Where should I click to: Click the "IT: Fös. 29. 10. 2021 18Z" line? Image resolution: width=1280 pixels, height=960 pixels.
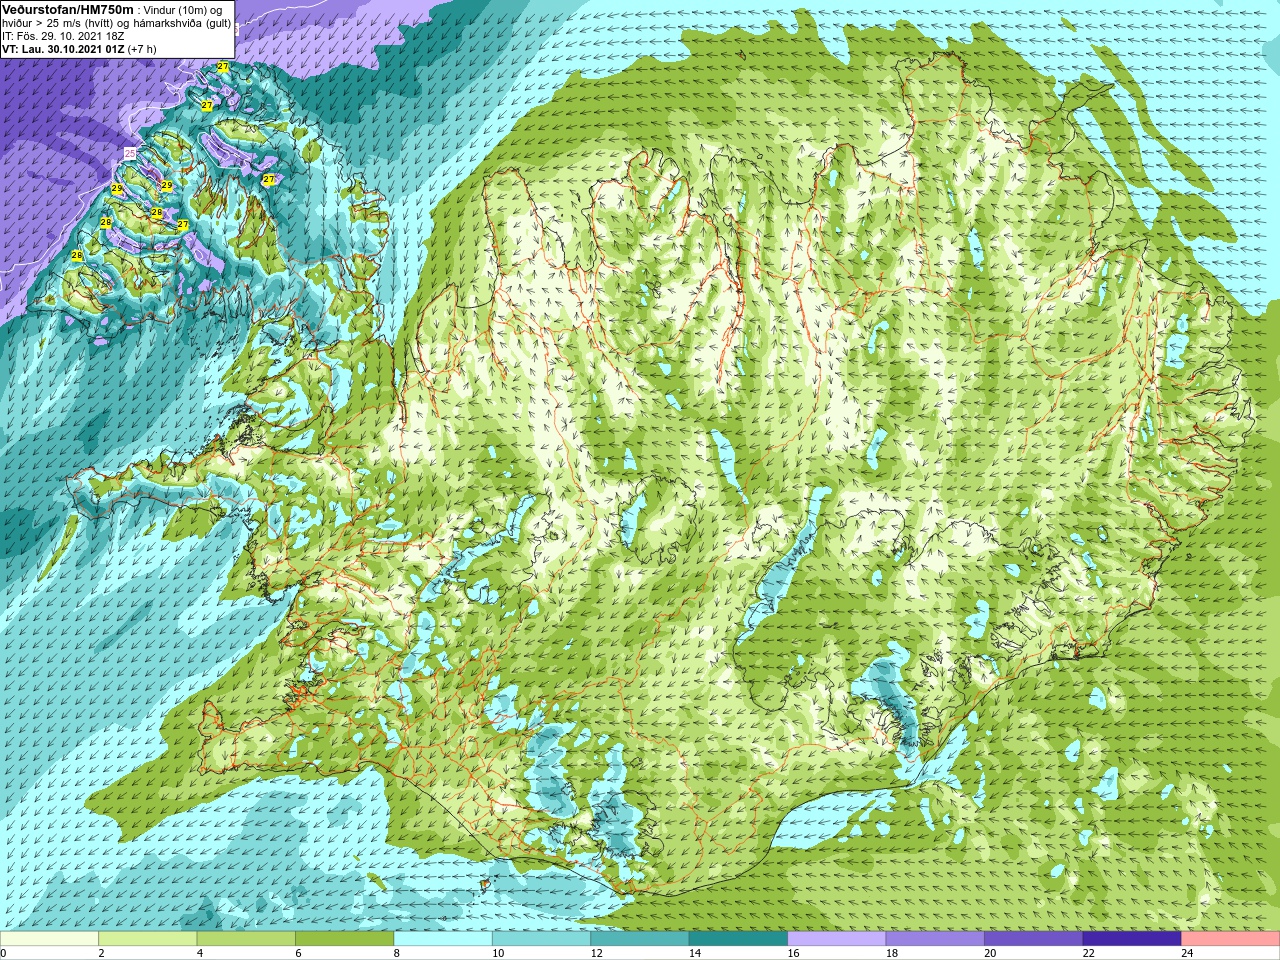(x=63, y=36)
